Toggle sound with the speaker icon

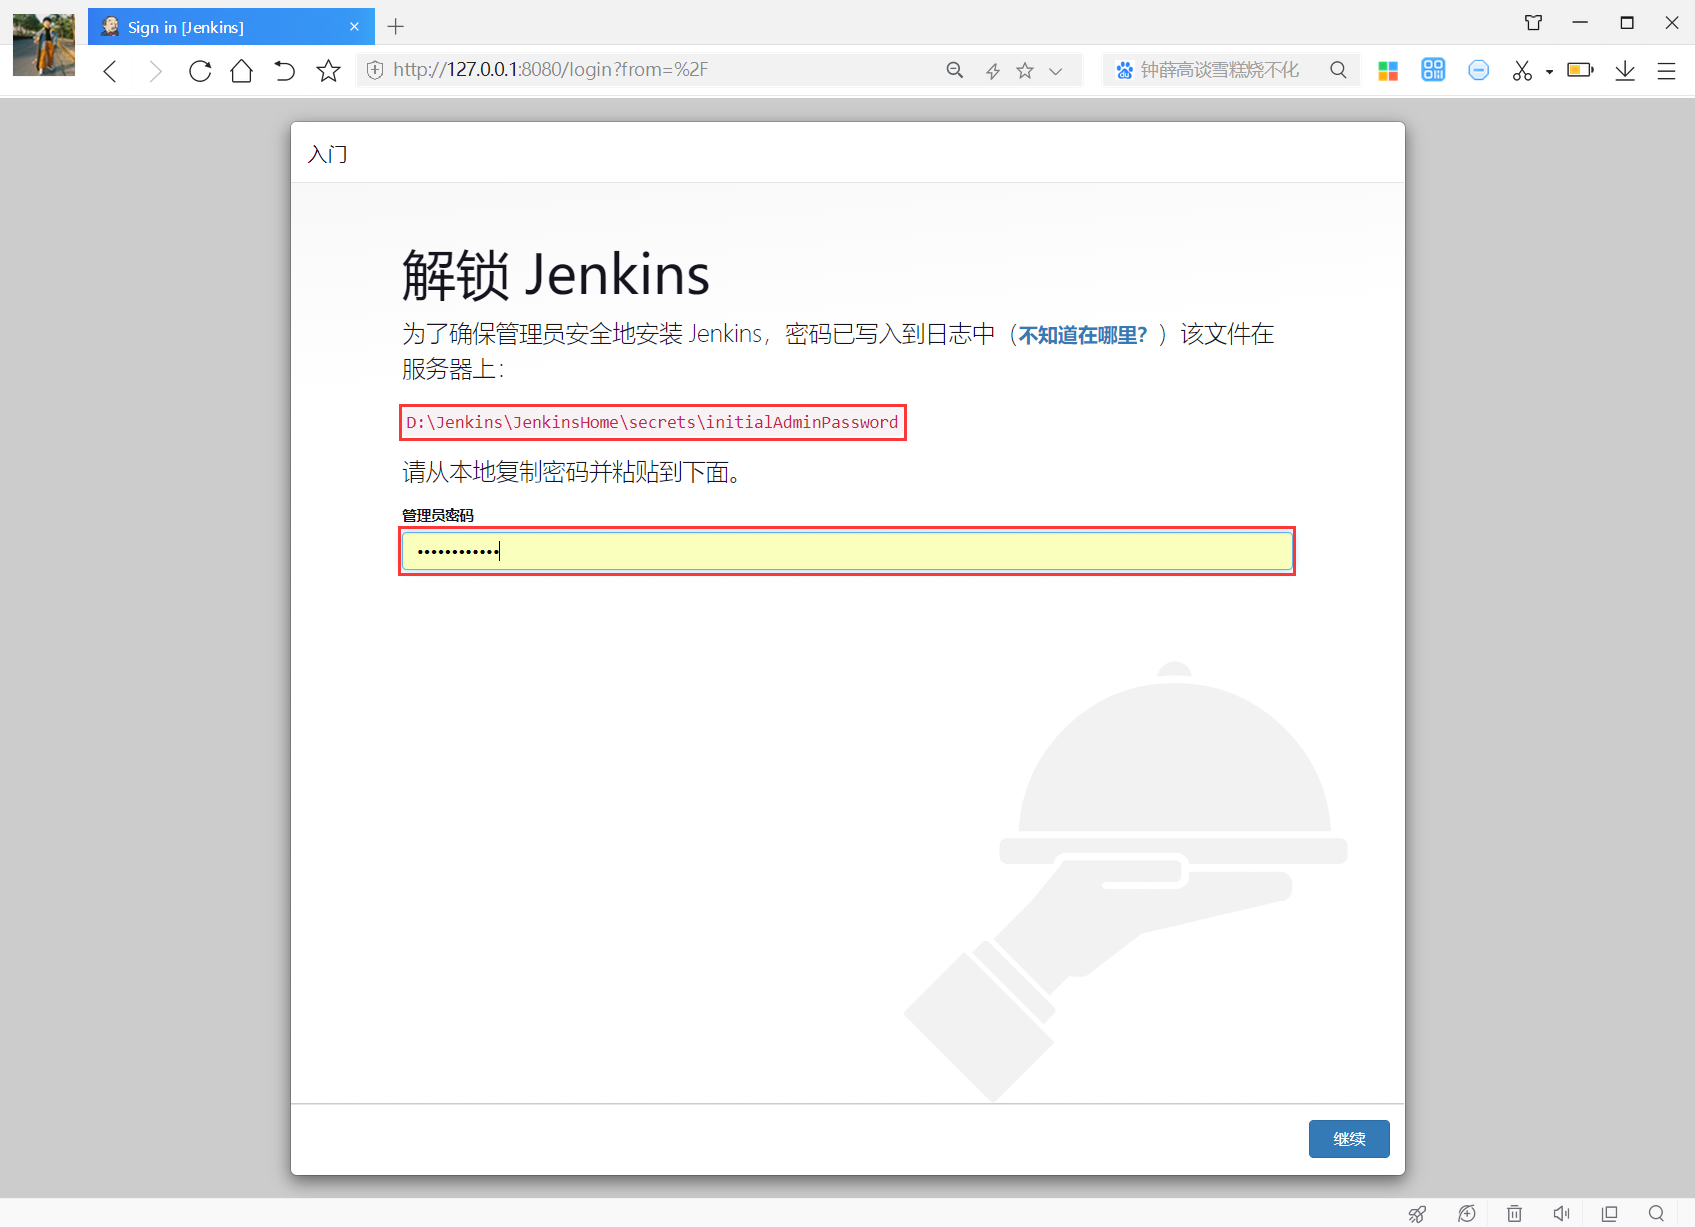pos(1562,1214)
